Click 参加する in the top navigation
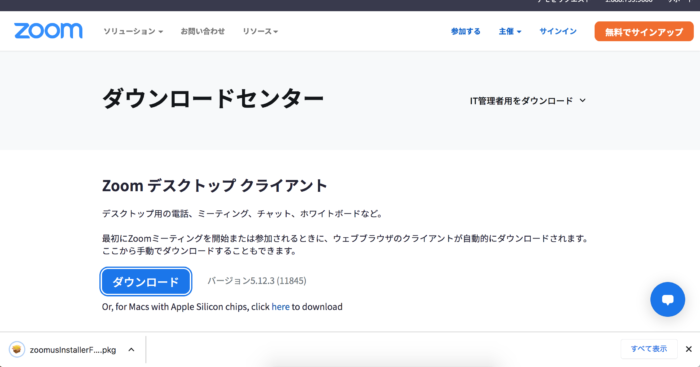This screenshot has width=700, height=367. tap(466, 32)
